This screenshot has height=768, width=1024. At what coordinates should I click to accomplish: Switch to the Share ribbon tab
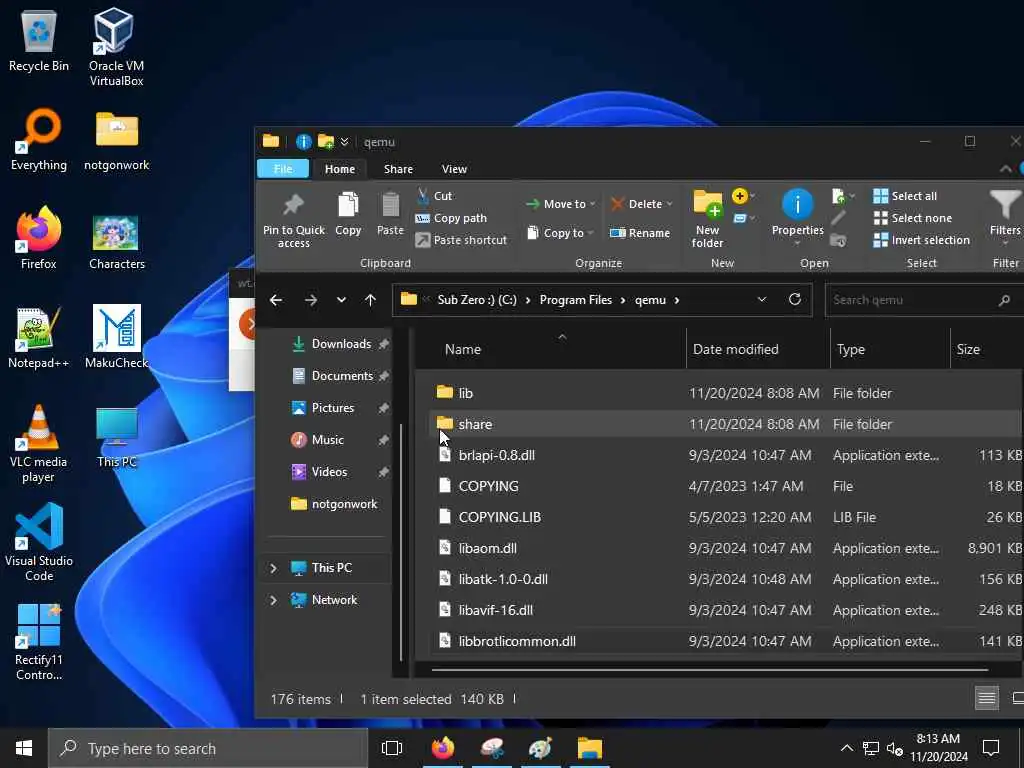click(x=398, y=168)
